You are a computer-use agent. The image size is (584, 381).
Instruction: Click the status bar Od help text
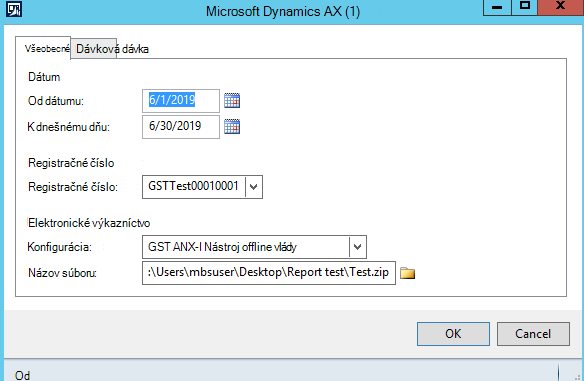tap(22, 375)
